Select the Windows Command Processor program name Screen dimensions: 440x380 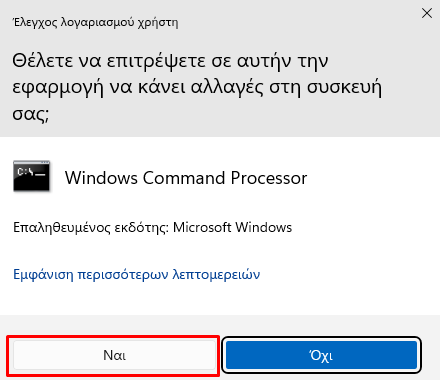186,178
